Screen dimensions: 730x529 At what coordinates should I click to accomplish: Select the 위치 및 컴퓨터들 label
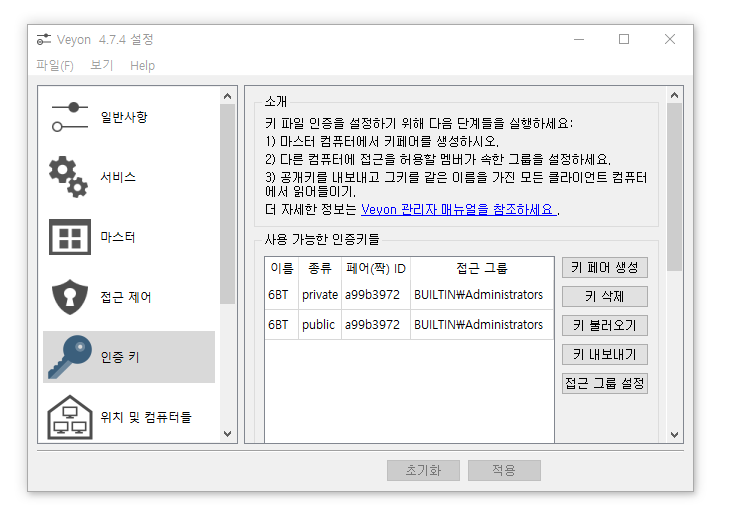point(146,417)
